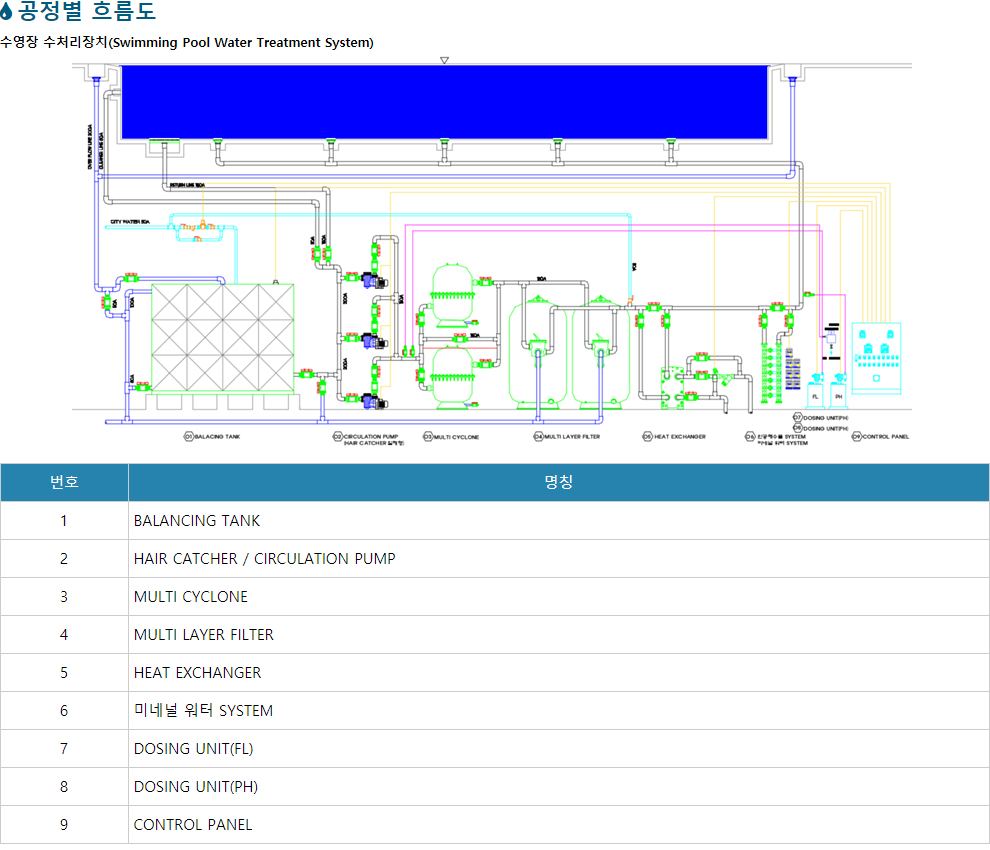Click the '07 DOSING UNIT' diagram label
The image size is (990, 850).
tap(821, 417)
